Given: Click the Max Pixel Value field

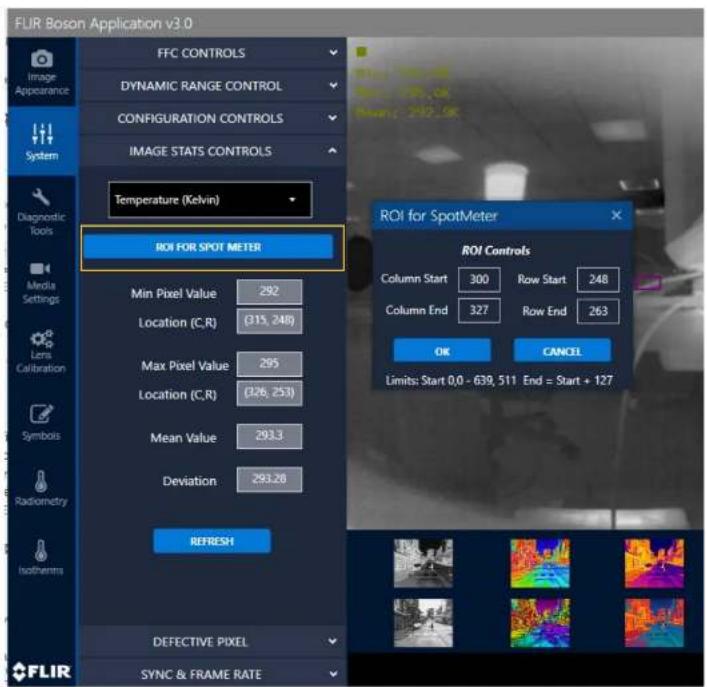Looking at the screenshot, I should point(269,364).
